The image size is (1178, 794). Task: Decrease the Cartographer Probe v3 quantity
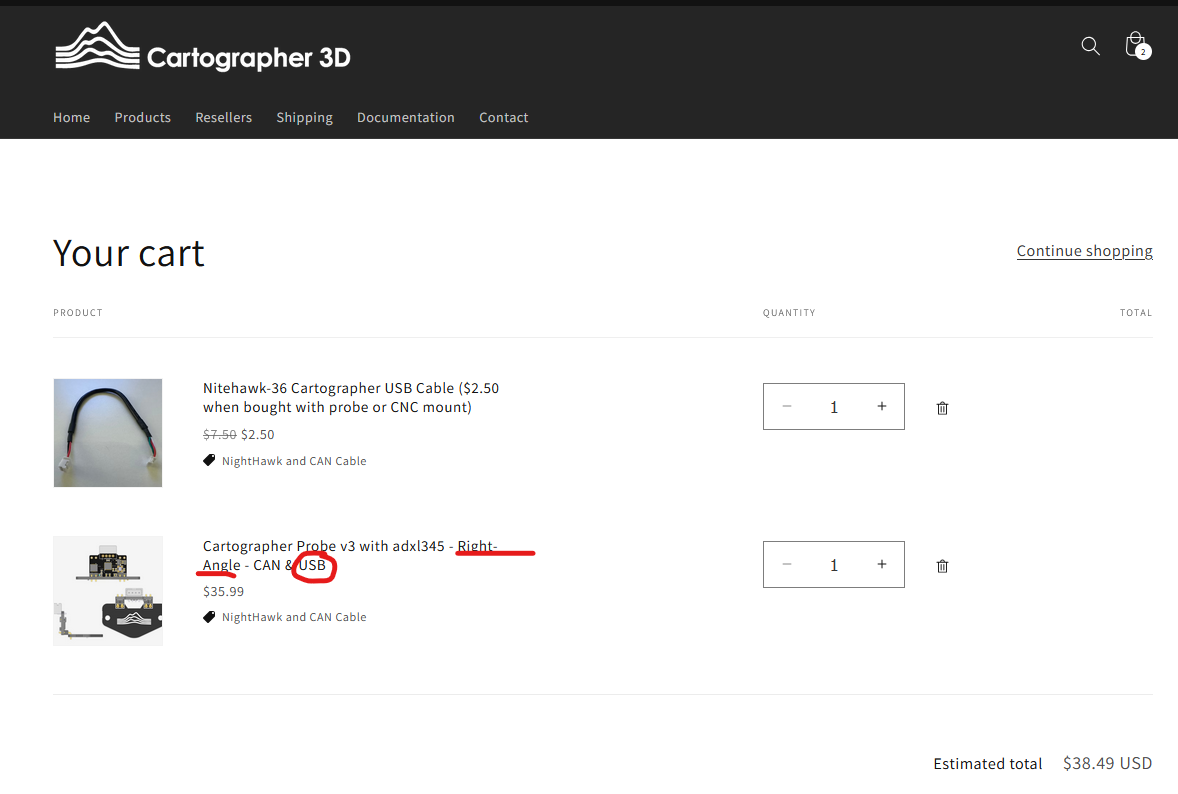coord(787,564)
